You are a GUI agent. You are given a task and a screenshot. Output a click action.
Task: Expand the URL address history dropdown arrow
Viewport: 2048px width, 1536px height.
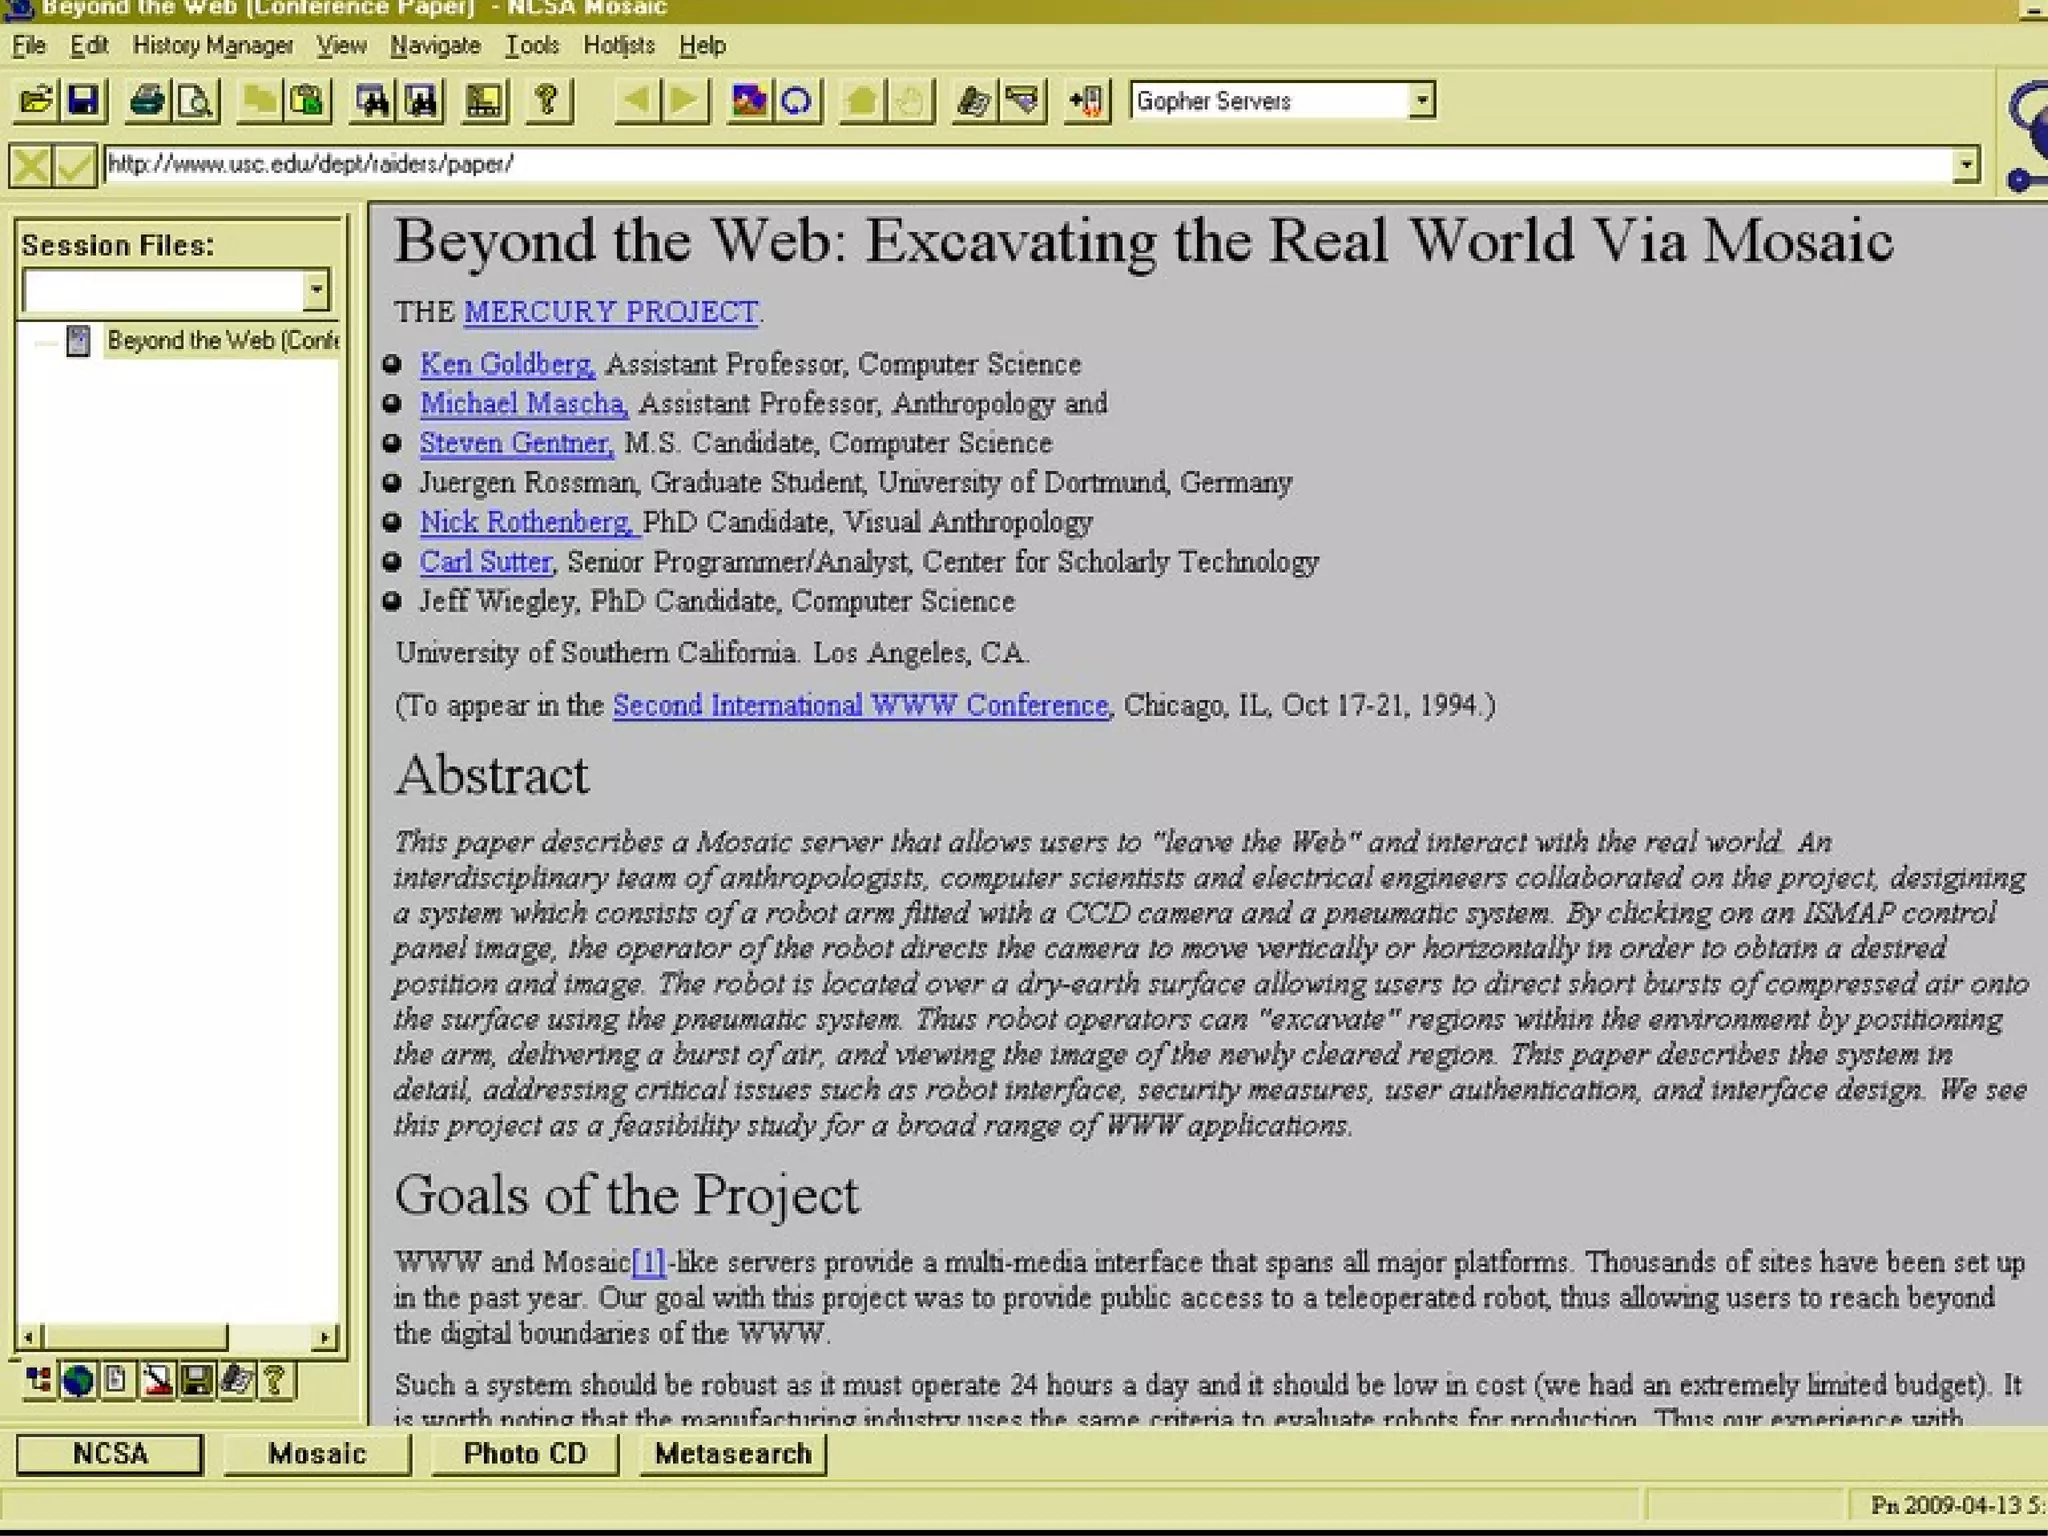[1966, 164]
